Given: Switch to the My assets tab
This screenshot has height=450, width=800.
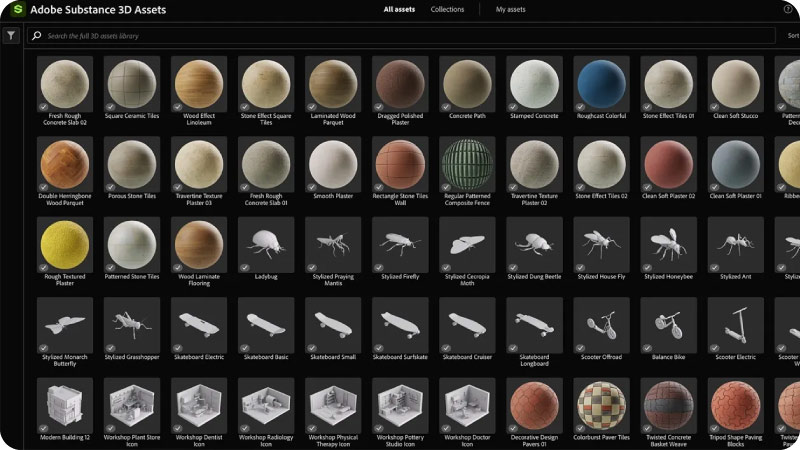Looking at the screenshot, I should (510, 9).
